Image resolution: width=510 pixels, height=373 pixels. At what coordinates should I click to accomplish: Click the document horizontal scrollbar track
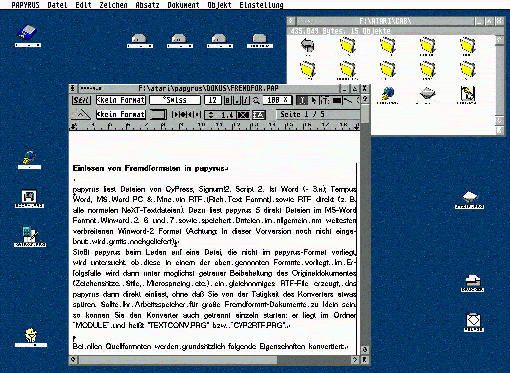[x=213, y=360]
